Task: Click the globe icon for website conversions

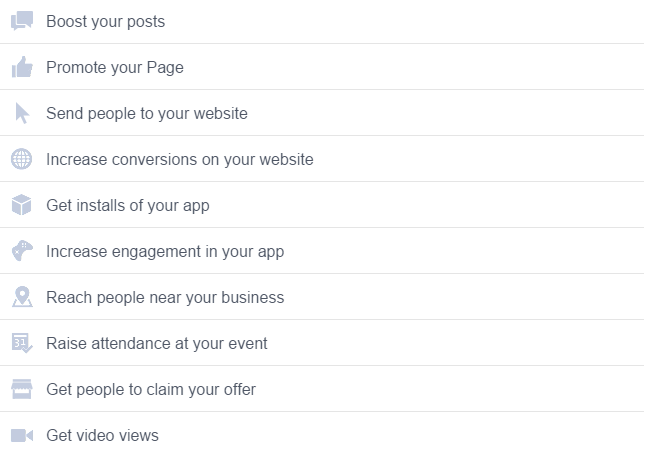Action: [21, 159]
